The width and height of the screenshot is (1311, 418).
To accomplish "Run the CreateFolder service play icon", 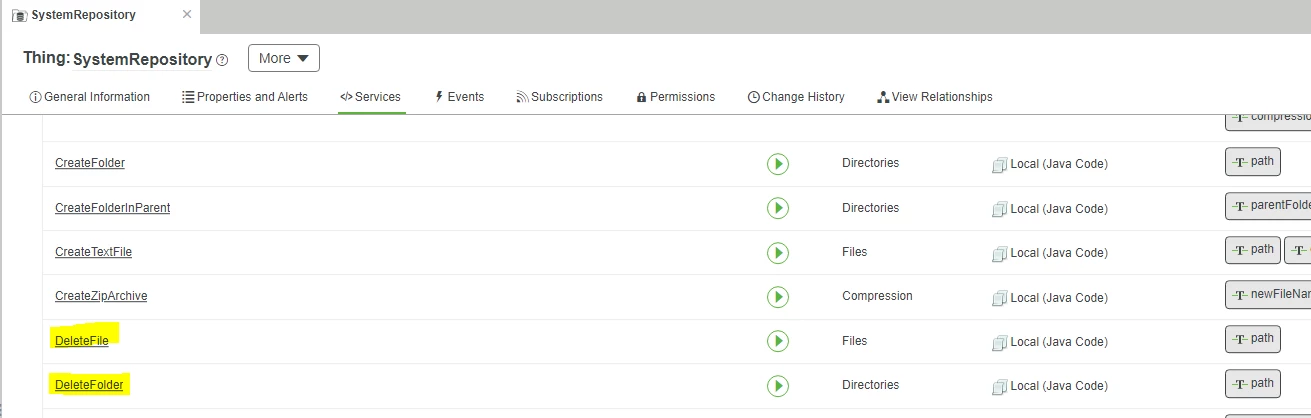I will coord(778,164).
